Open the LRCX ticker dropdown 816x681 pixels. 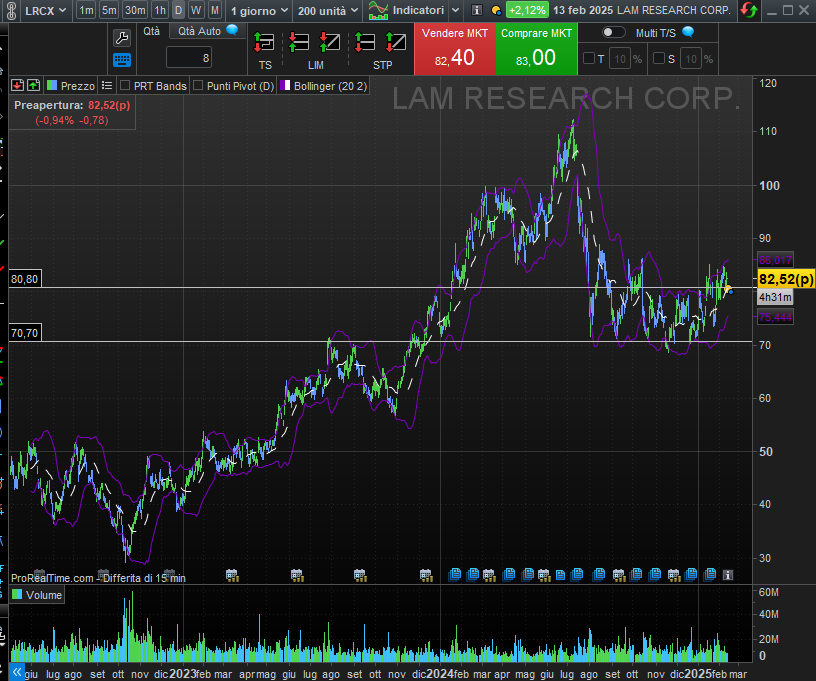tap(46, 10)
